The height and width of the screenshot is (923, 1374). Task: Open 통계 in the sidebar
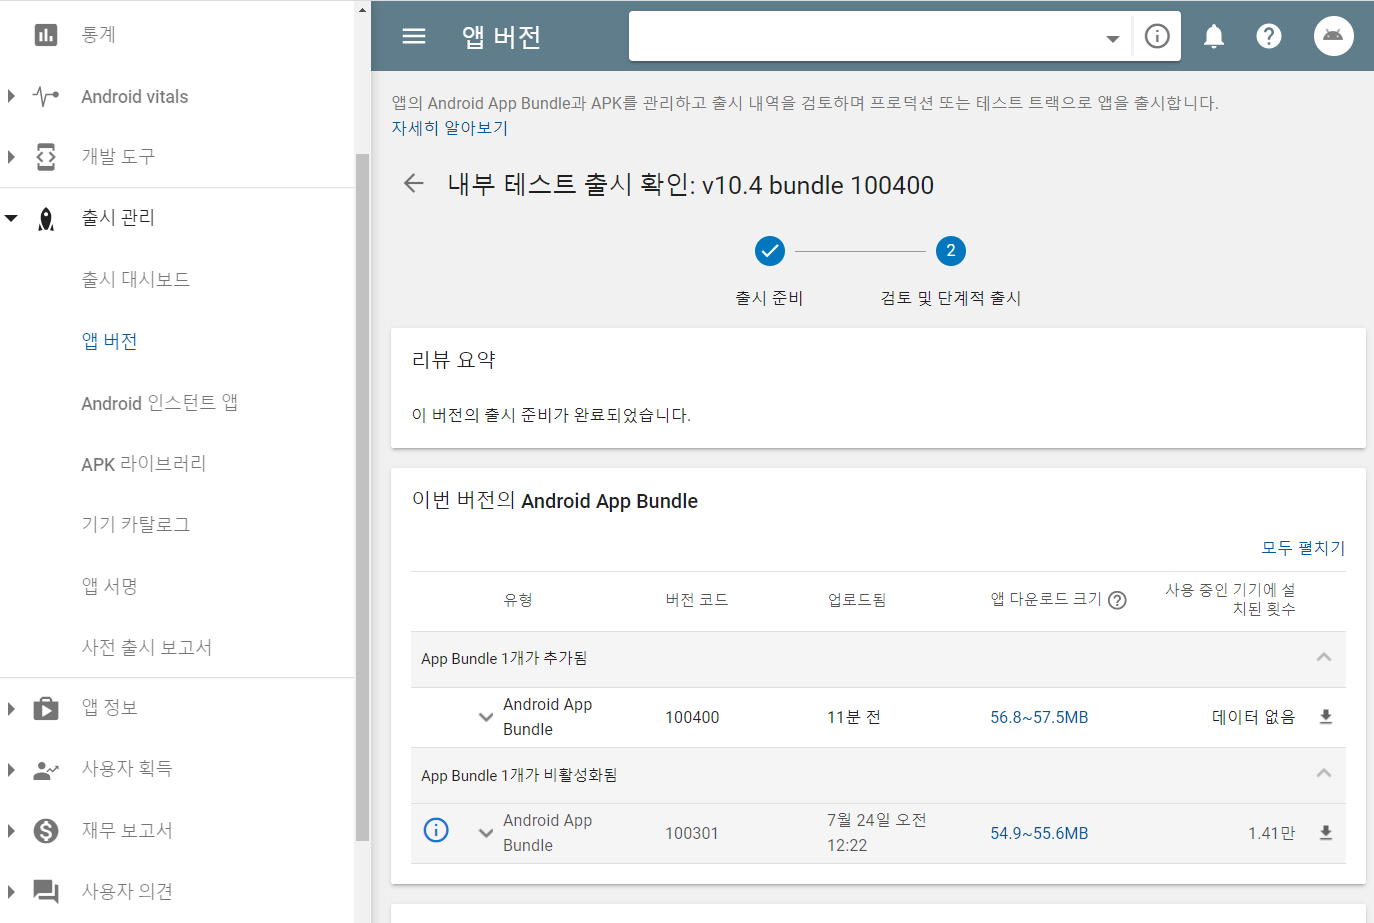(x=99, y=35)
